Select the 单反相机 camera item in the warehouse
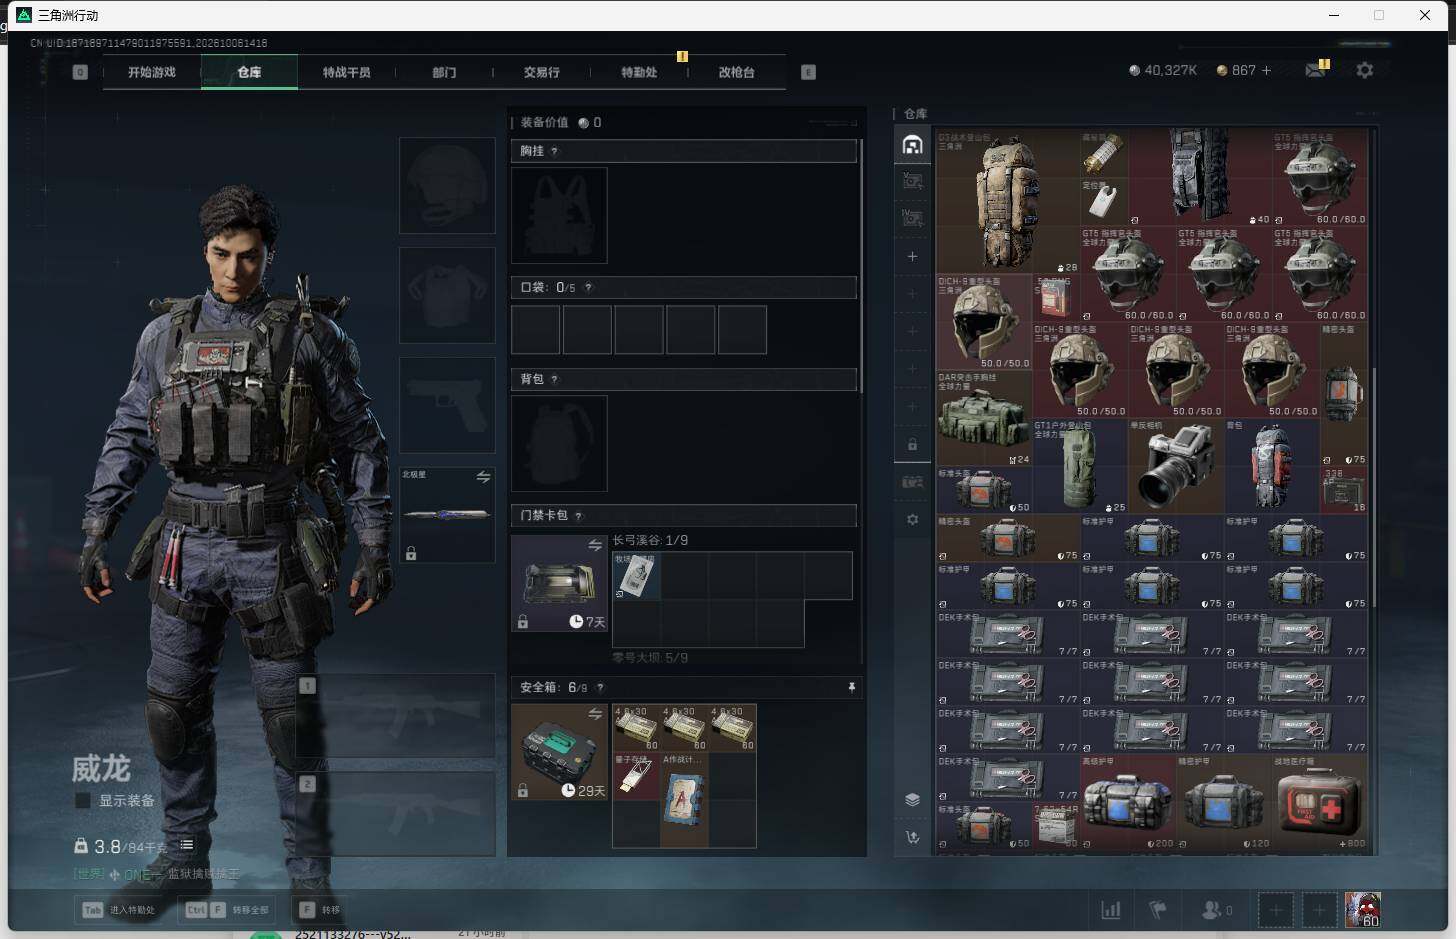This screenshot has height=939, width=1456. pyautogui.click(x=1176, y=466)
